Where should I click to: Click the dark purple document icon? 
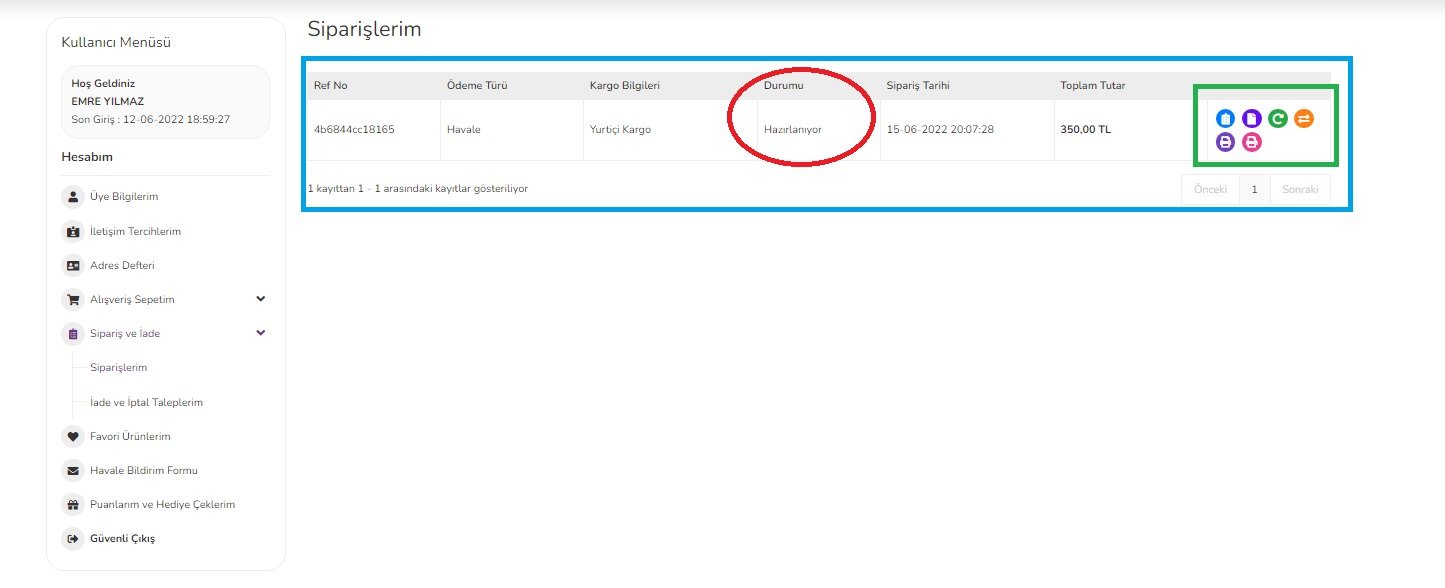(1251, 119)
